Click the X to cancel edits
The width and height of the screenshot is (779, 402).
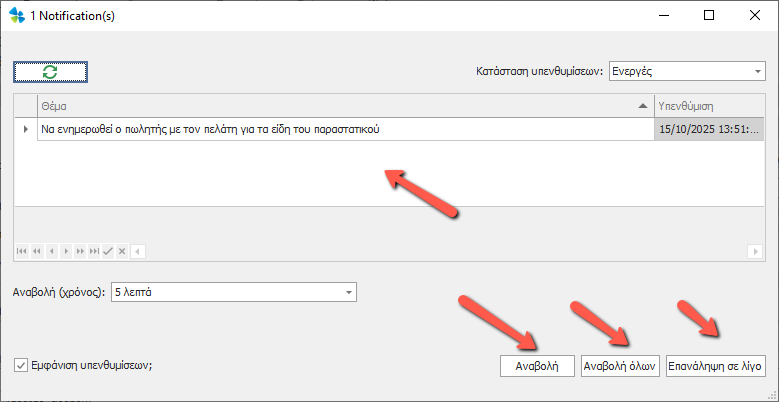(x=122, y=251)
